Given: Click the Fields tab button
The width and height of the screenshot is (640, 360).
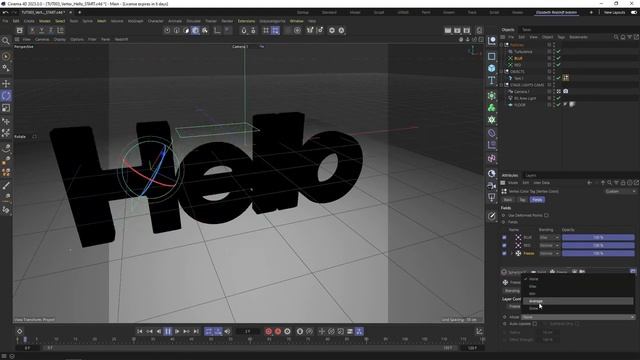Looking at the screenshot, I should (x=537, y=200).
